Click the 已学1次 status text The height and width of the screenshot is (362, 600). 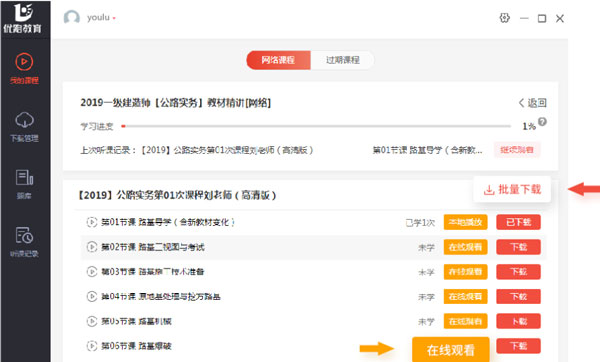[x=421, y=222]
